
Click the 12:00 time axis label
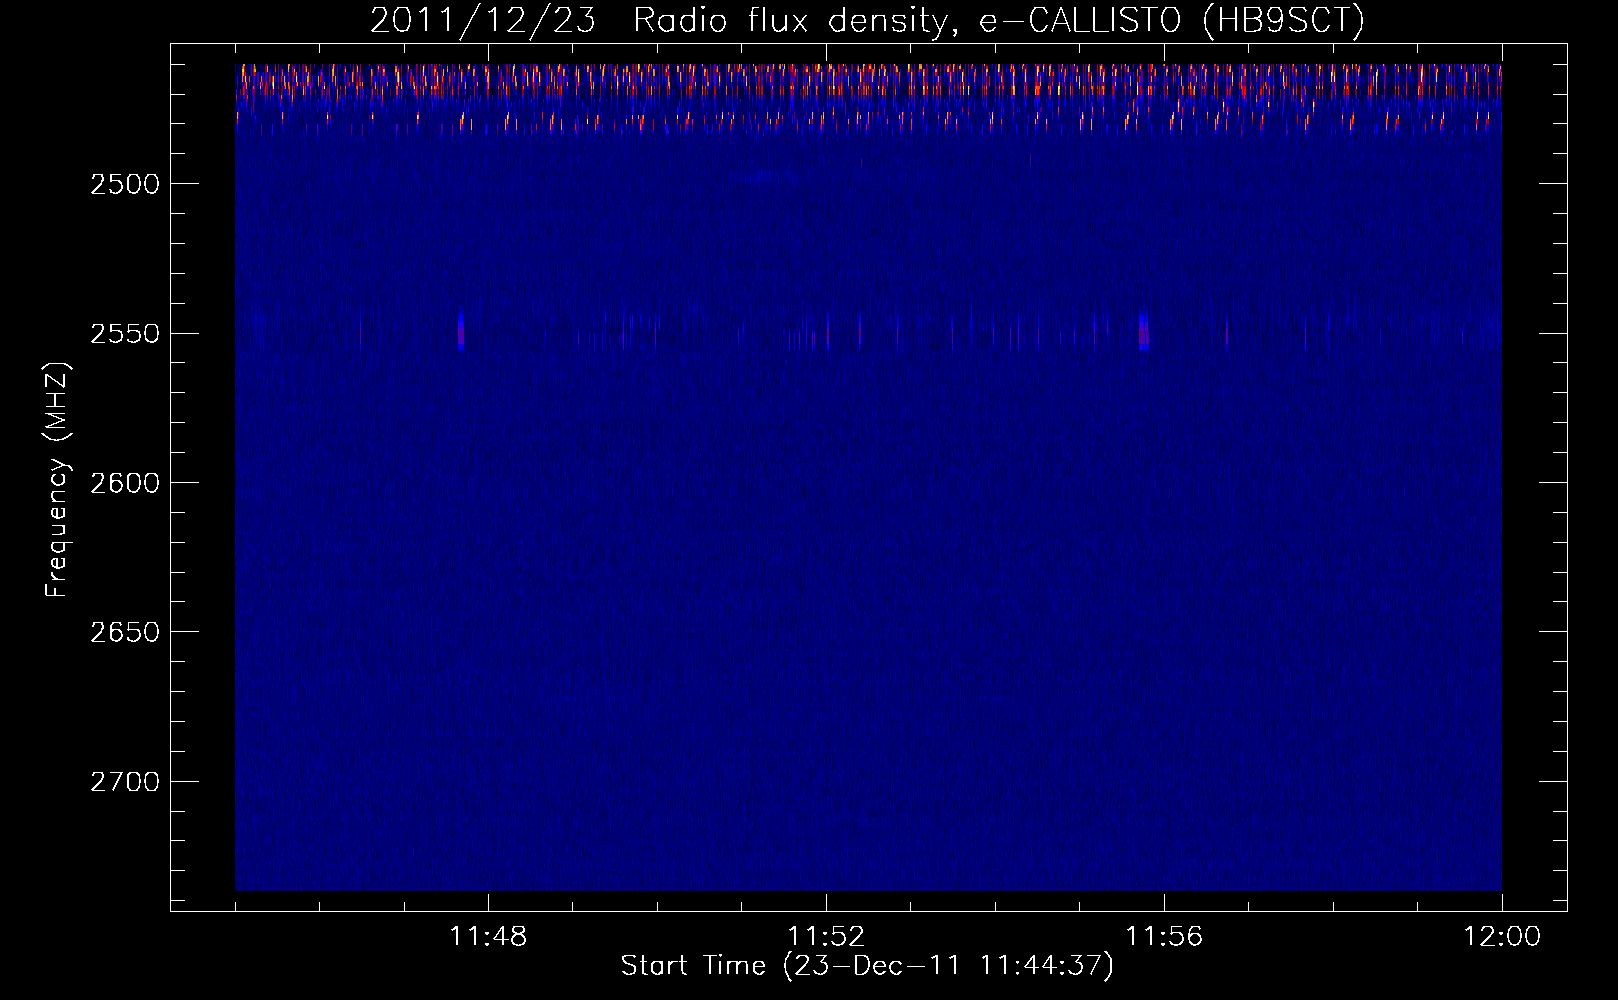1502,936
